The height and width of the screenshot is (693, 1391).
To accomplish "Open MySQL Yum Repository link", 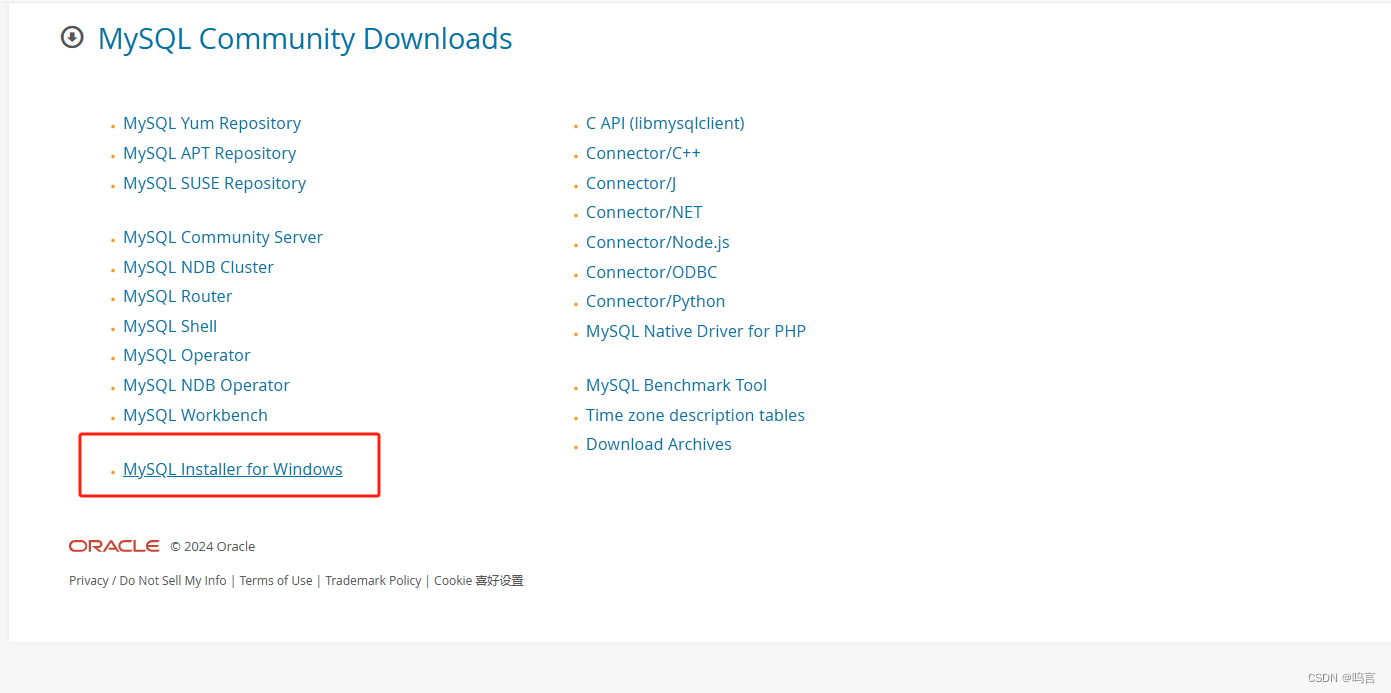I will pyautogui.click(x=212, y=123).
